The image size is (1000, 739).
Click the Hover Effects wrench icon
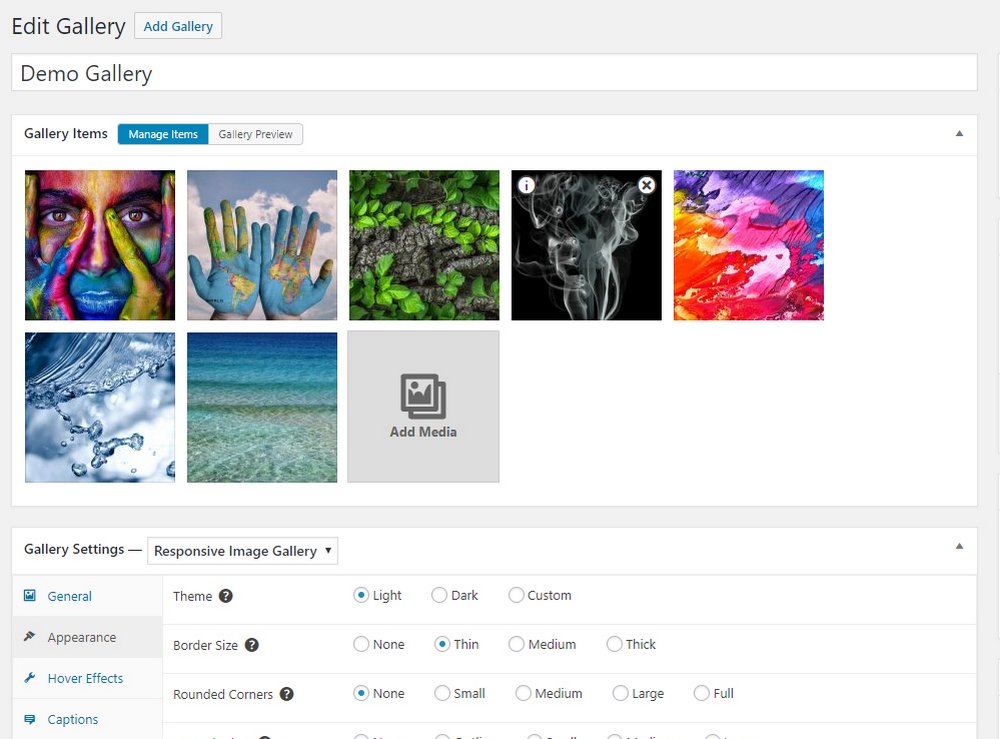(x=29, y=678)
